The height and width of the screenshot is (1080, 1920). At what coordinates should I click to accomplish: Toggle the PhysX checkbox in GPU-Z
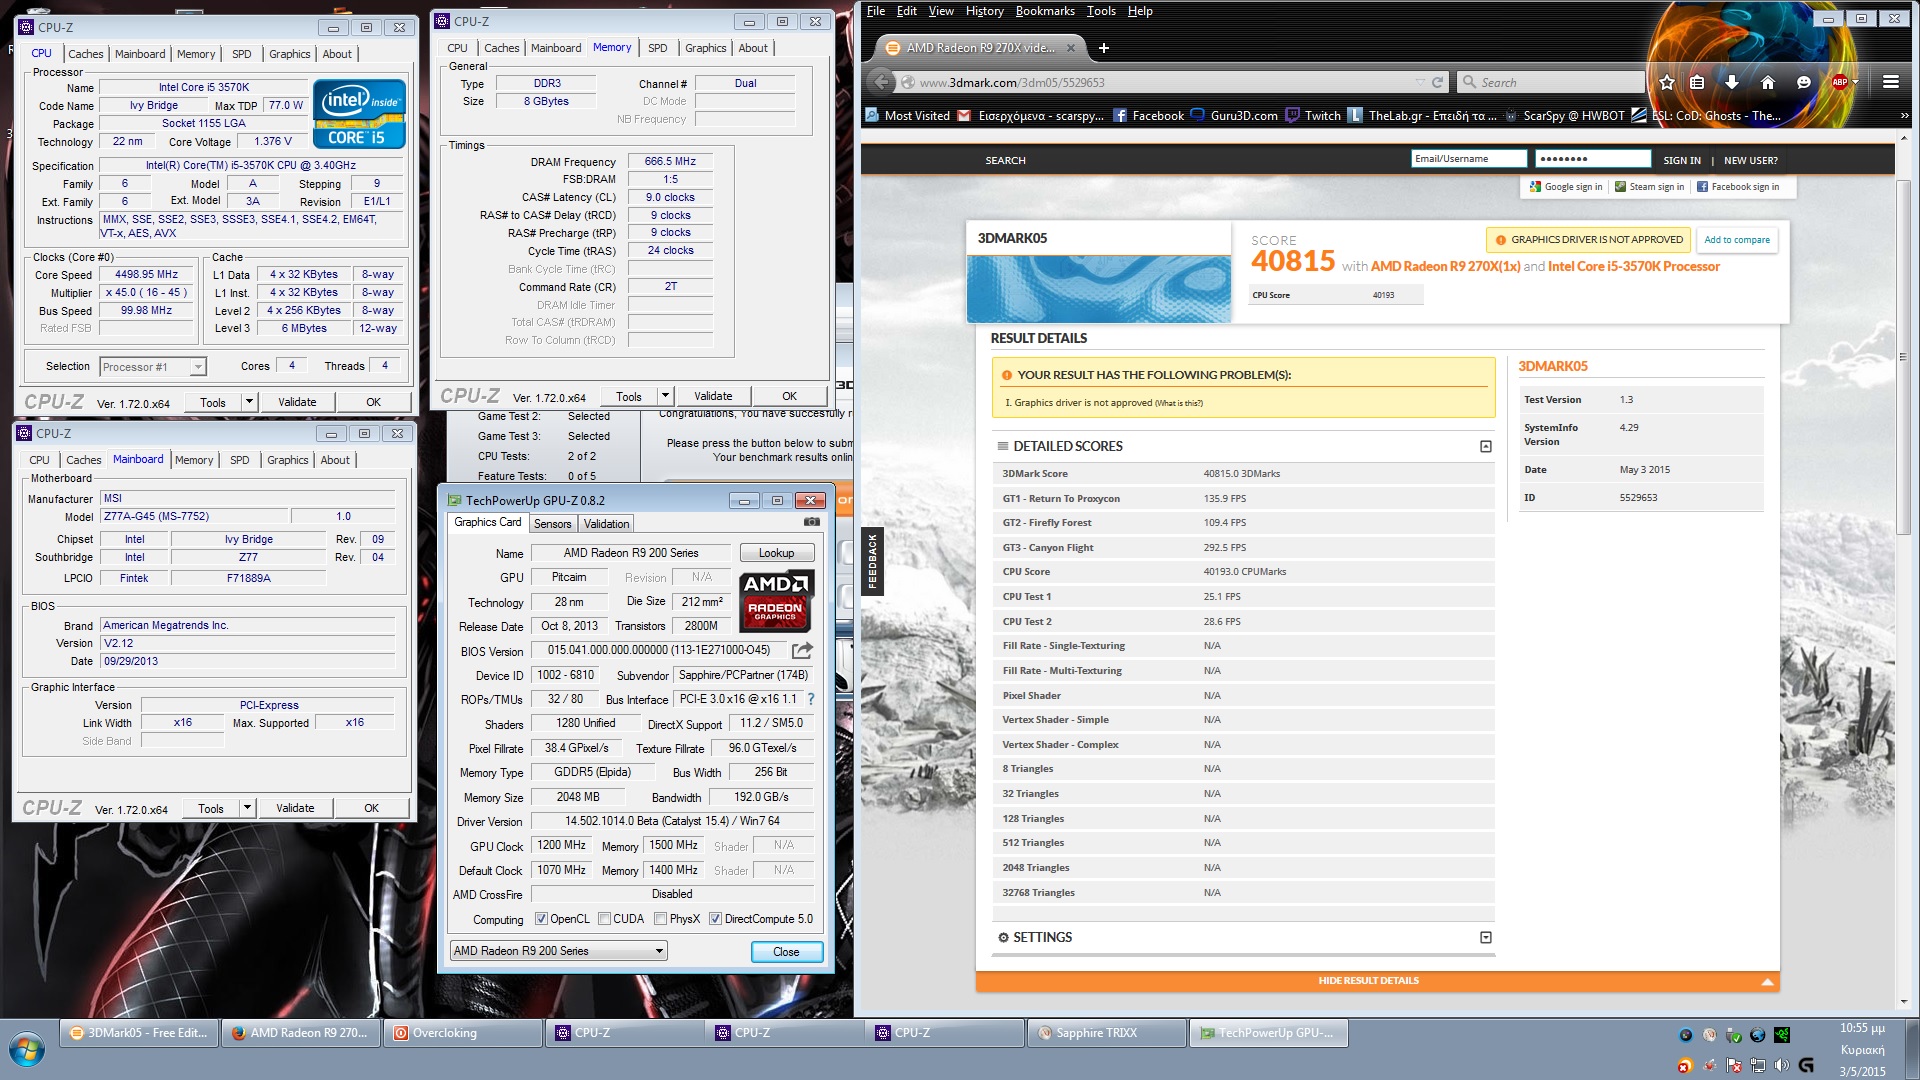point(660,918)
